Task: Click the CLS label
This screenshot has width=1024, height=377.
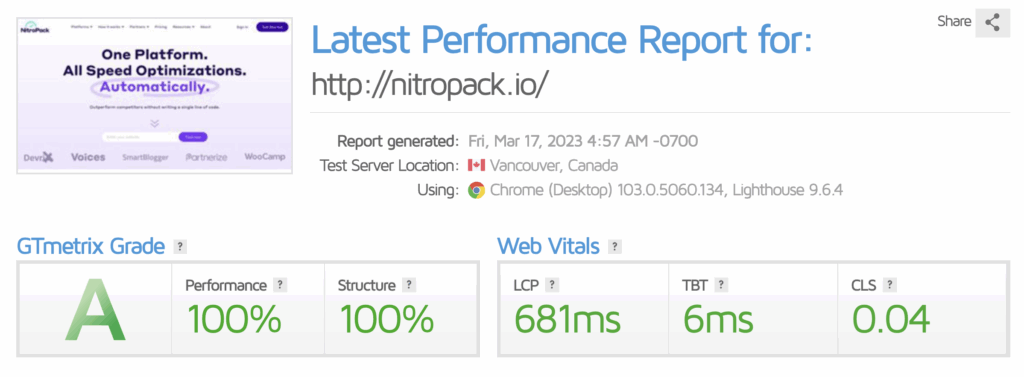Action: 864,286
